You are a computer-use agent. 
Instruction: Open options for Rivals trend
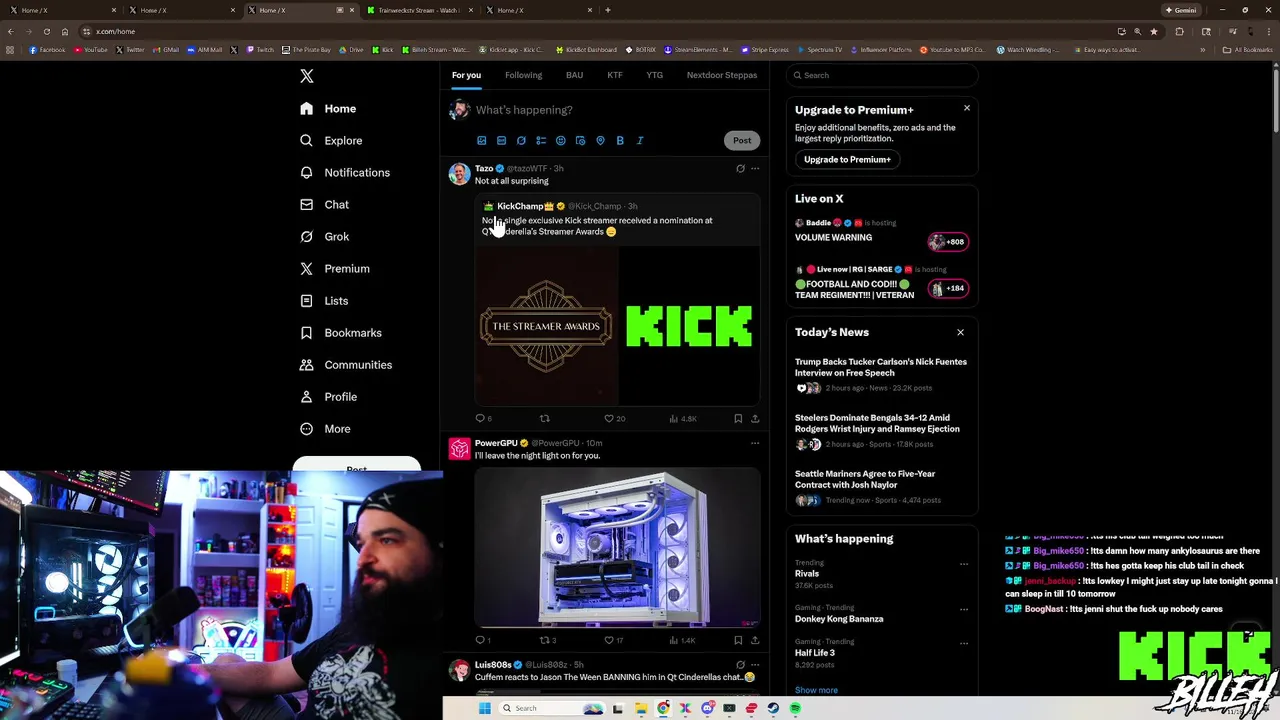[x=964, y=564]
